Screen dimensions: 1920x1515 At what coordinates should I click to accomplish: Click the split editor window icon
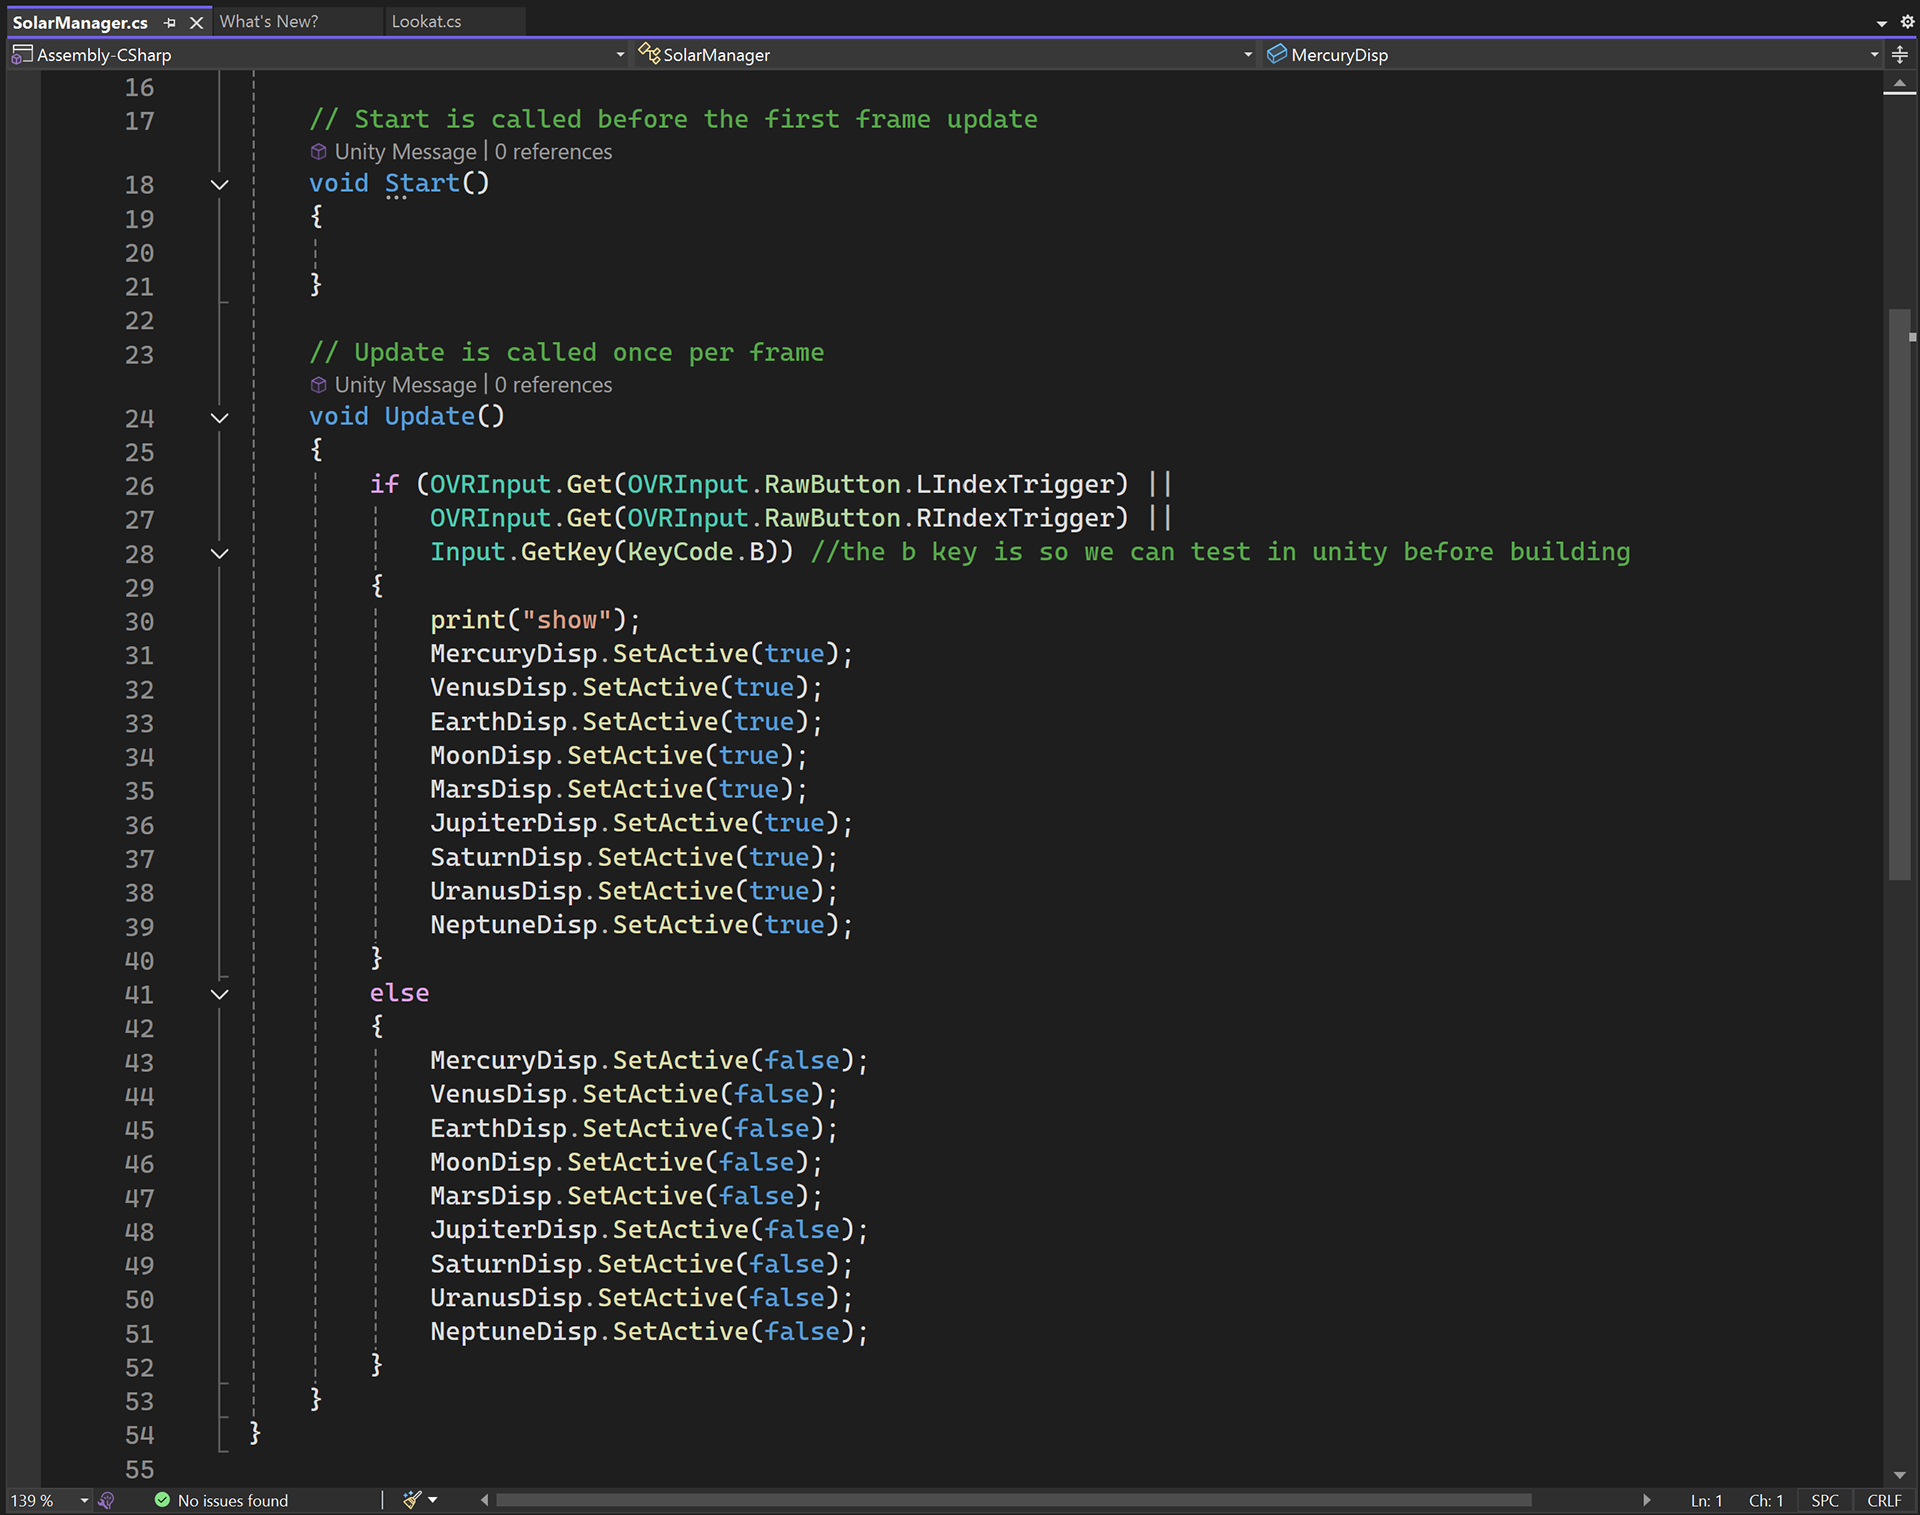point(1900,55)
